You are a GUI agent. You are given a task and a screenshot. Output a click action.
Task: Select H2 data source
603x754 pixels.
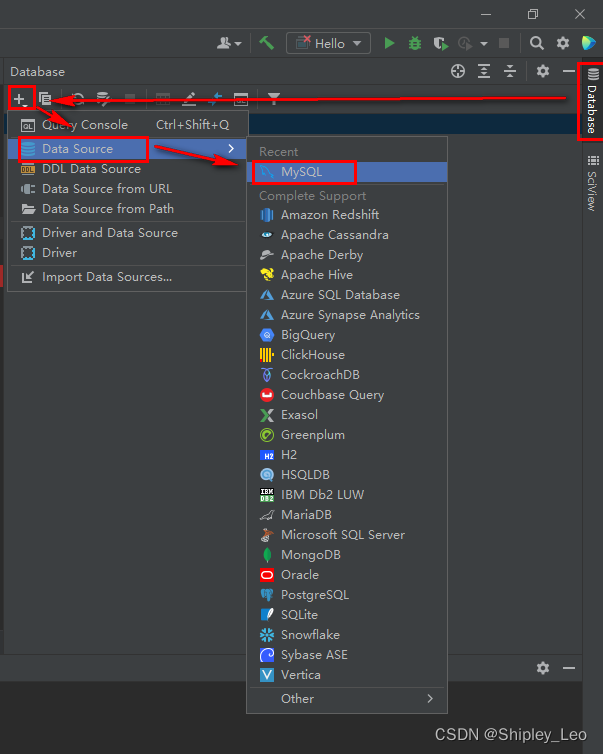(x=347, y=455)
